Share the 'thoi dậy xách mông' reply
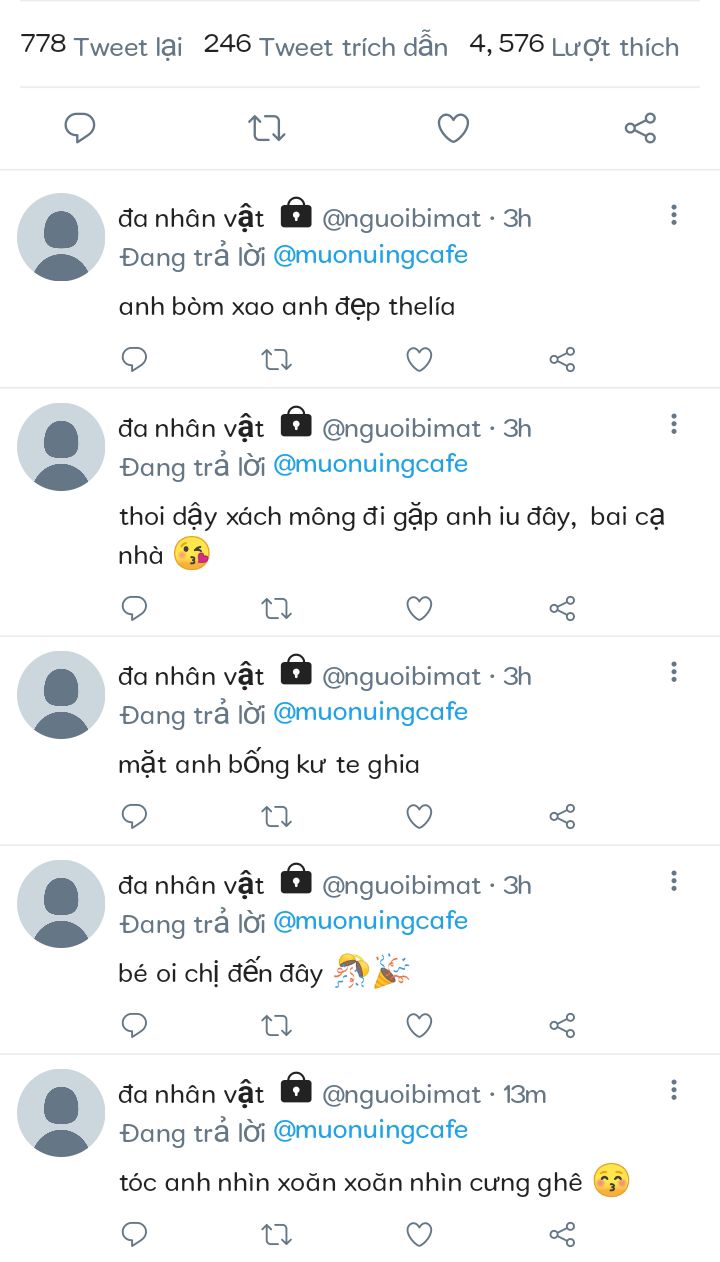The width and height of the screenshot is (720, 1262). pyautogui.click(x=562, y=608)
